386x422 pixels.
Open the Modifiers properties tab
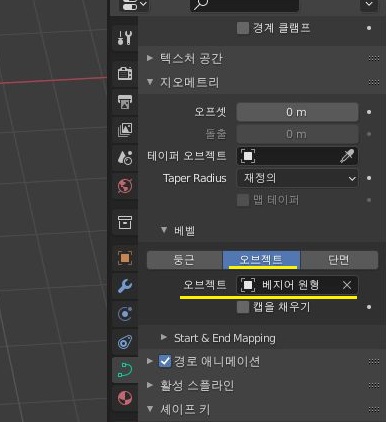[125, 286]
